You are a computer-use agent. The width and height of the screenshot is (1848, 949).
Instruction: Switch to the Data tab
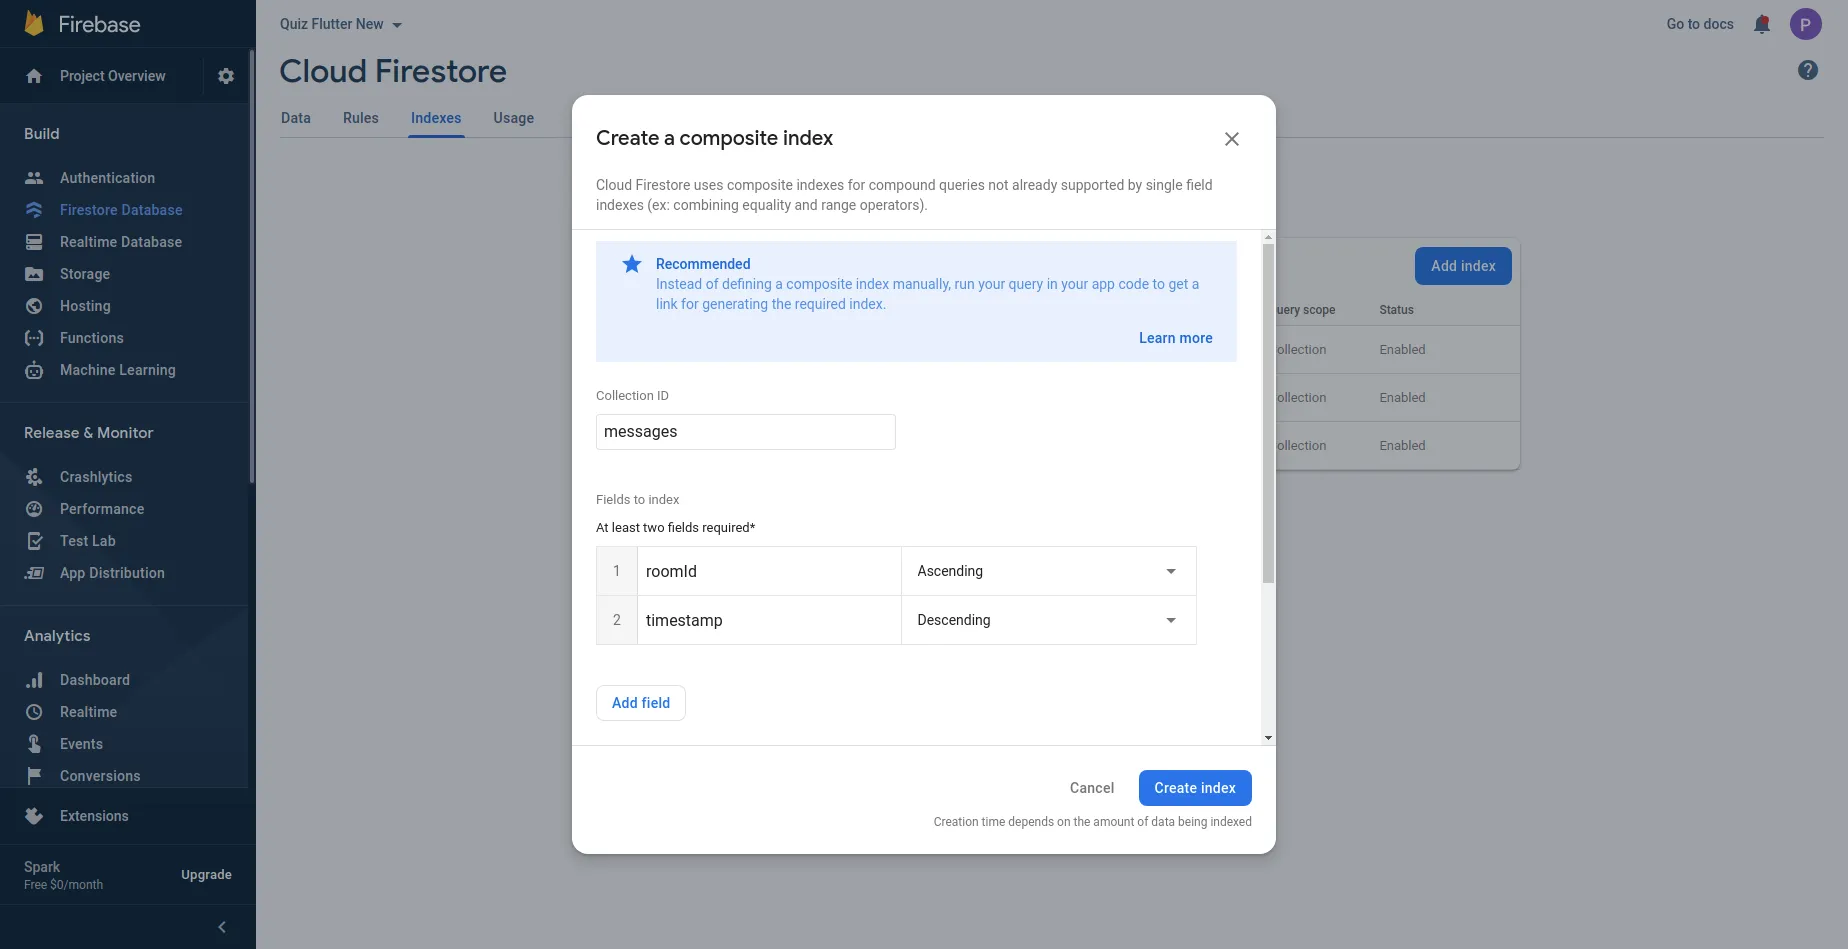tap(295, 118)
